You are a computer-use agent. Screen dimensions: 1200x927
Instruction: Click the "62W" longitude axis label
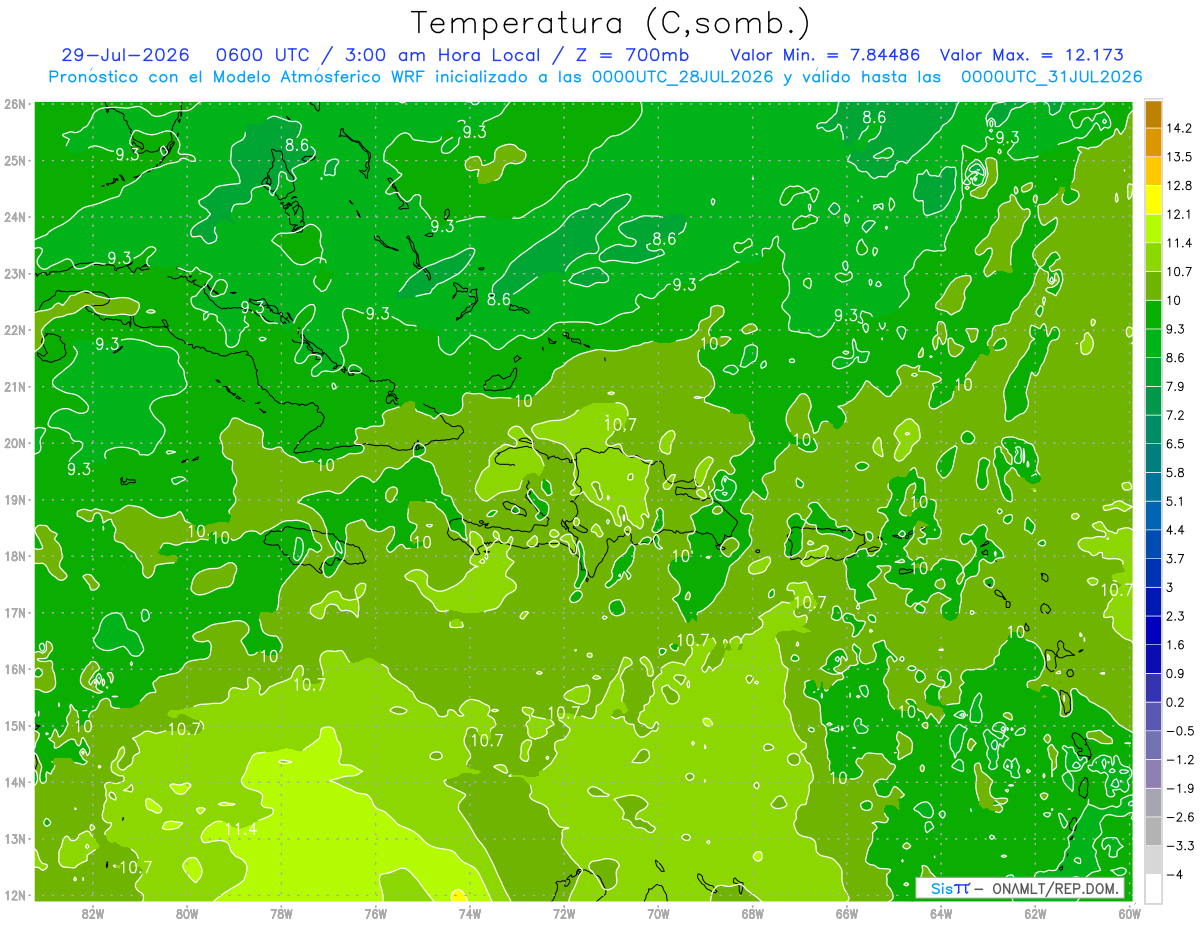(1035, 912)
